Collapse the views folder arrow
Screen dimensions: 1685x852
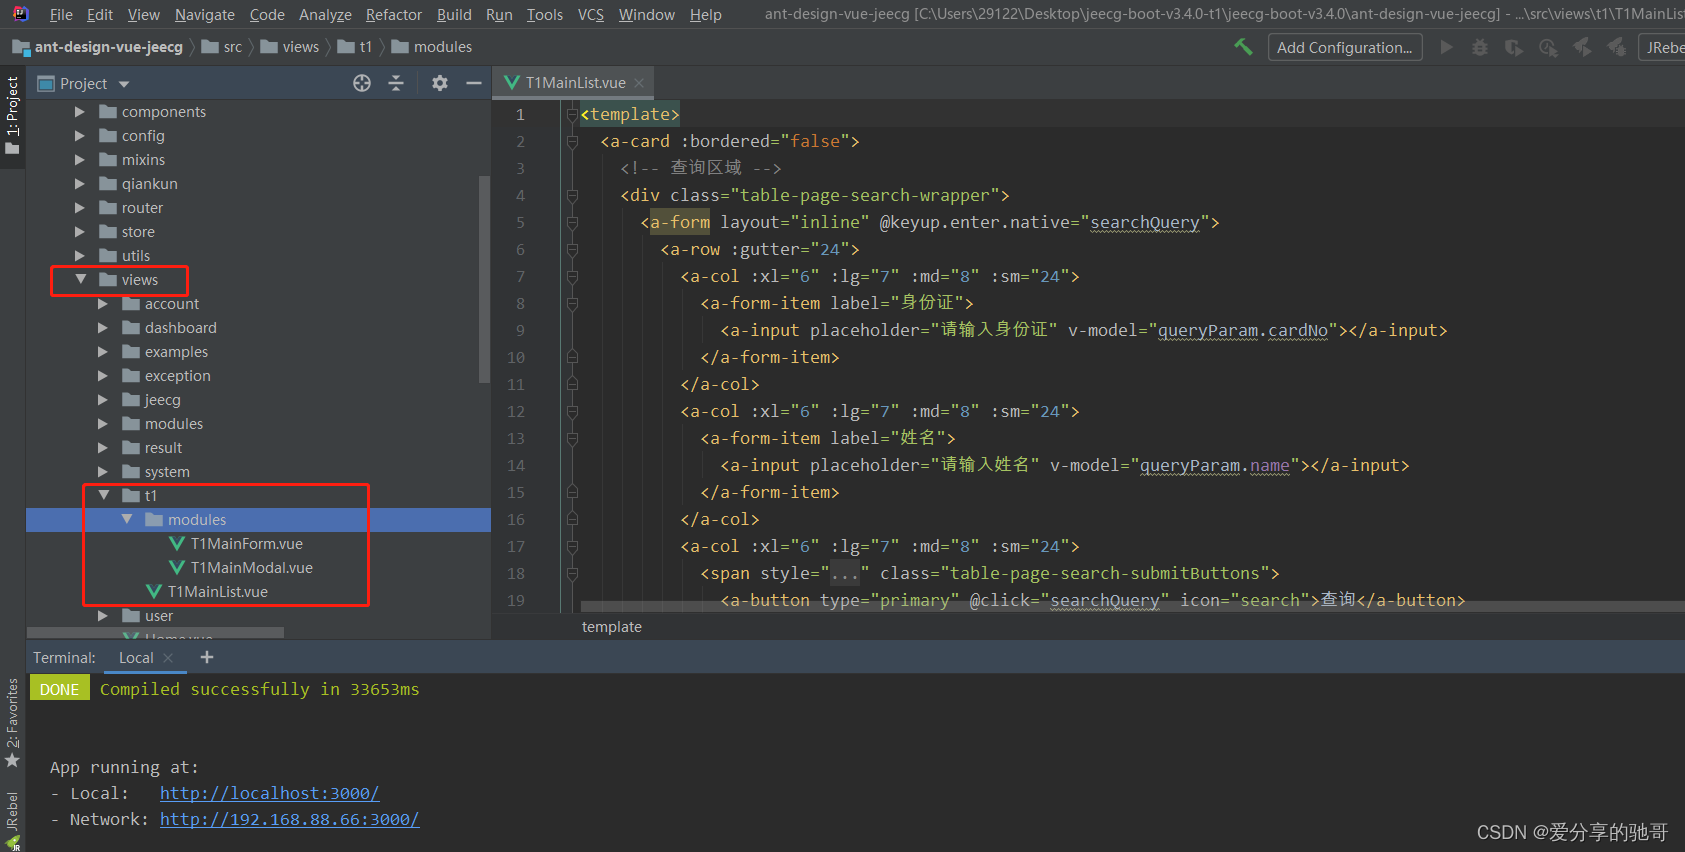80,280
